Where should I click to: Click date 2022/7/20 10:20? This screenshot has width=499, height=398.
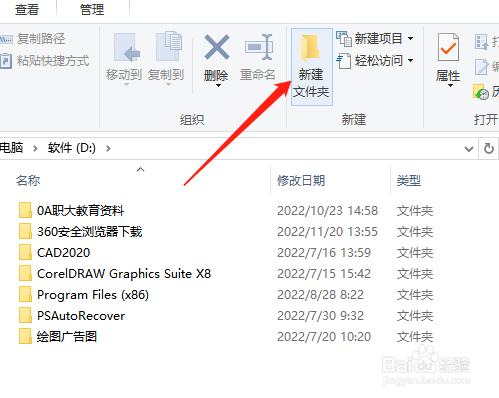pyautogui.click(x=324, y=337)
